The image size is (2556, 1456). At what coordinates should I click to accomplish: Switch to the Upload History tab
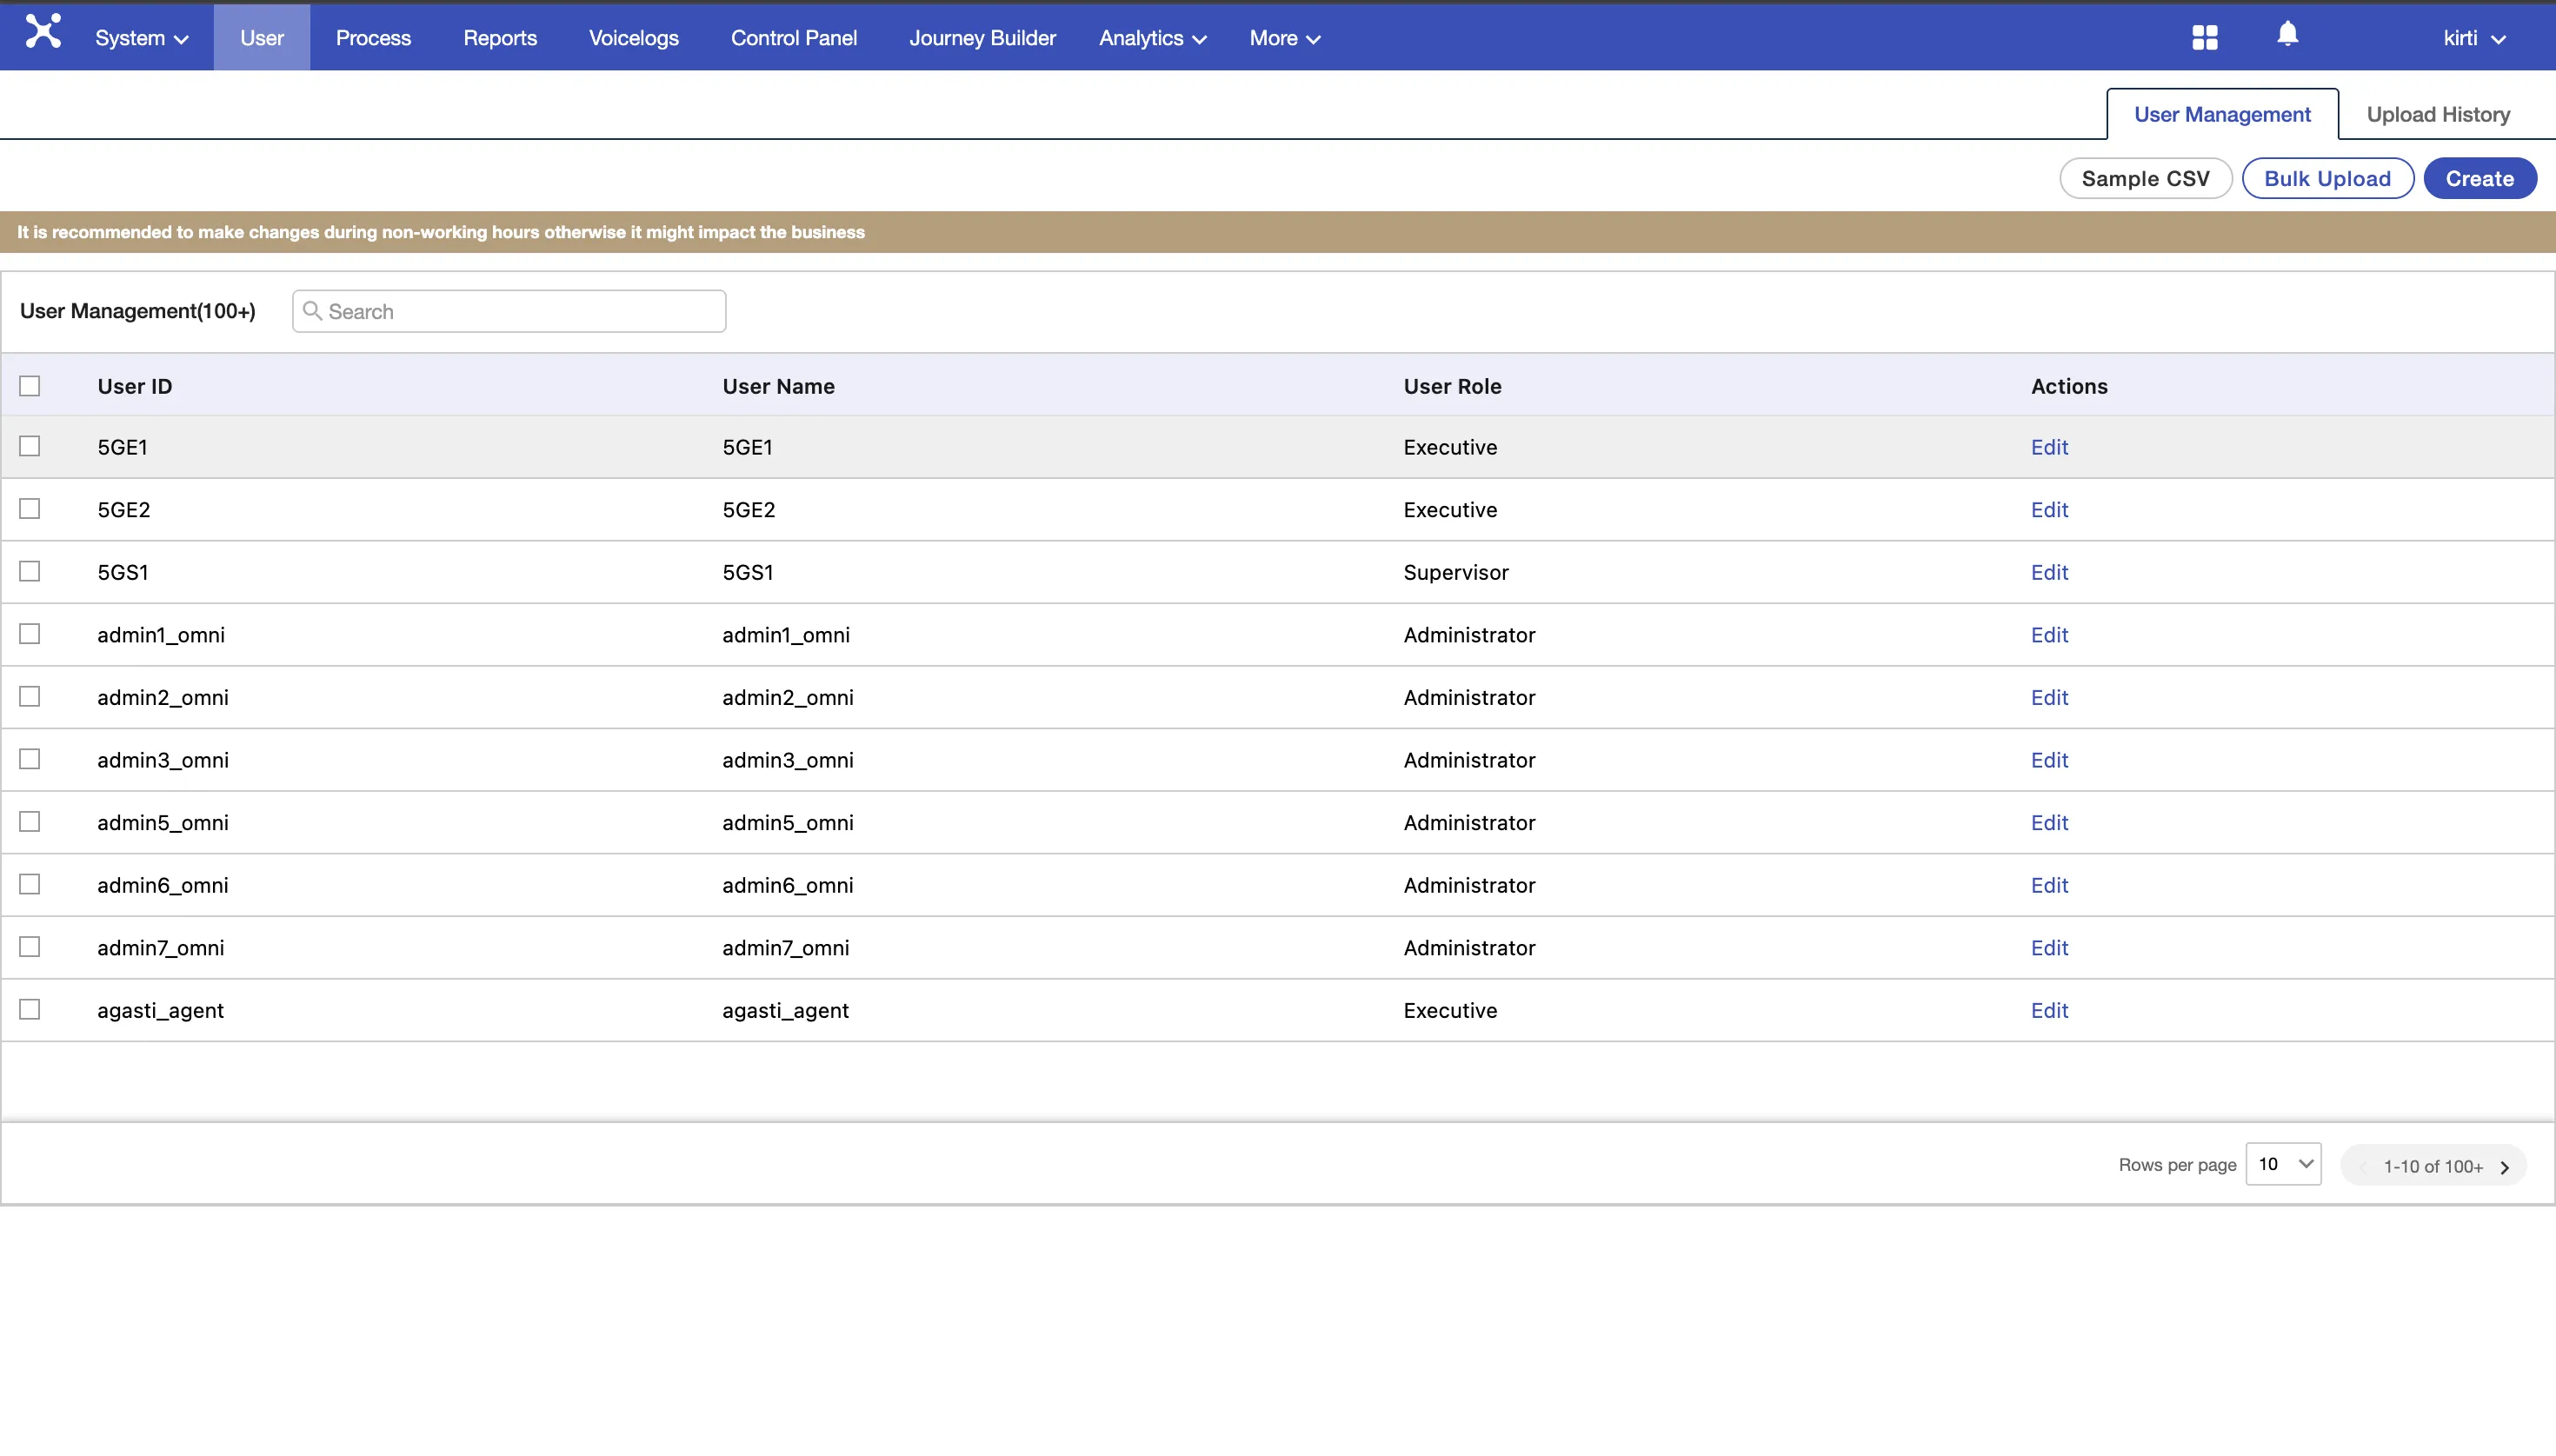click(2438, 114)
